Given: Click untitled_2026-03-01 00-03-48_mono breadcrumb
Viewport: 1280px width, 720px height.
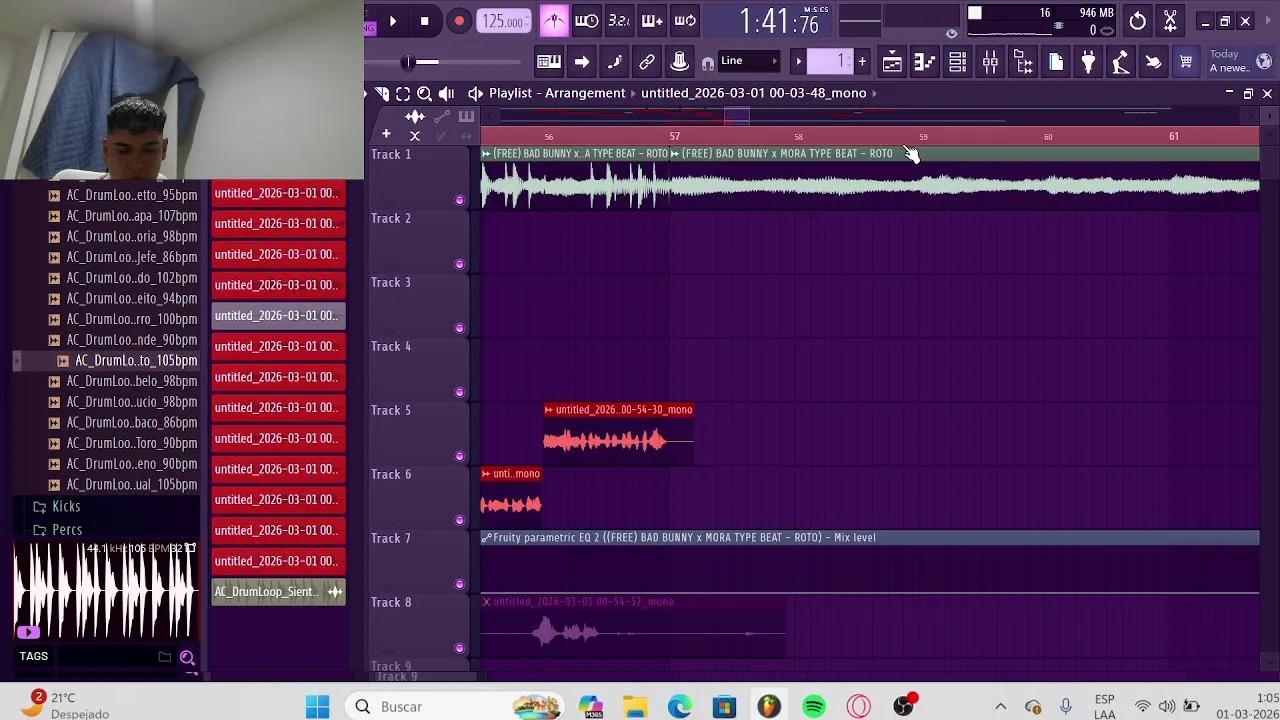Looking at the screenshot, I should pos(753,93).
